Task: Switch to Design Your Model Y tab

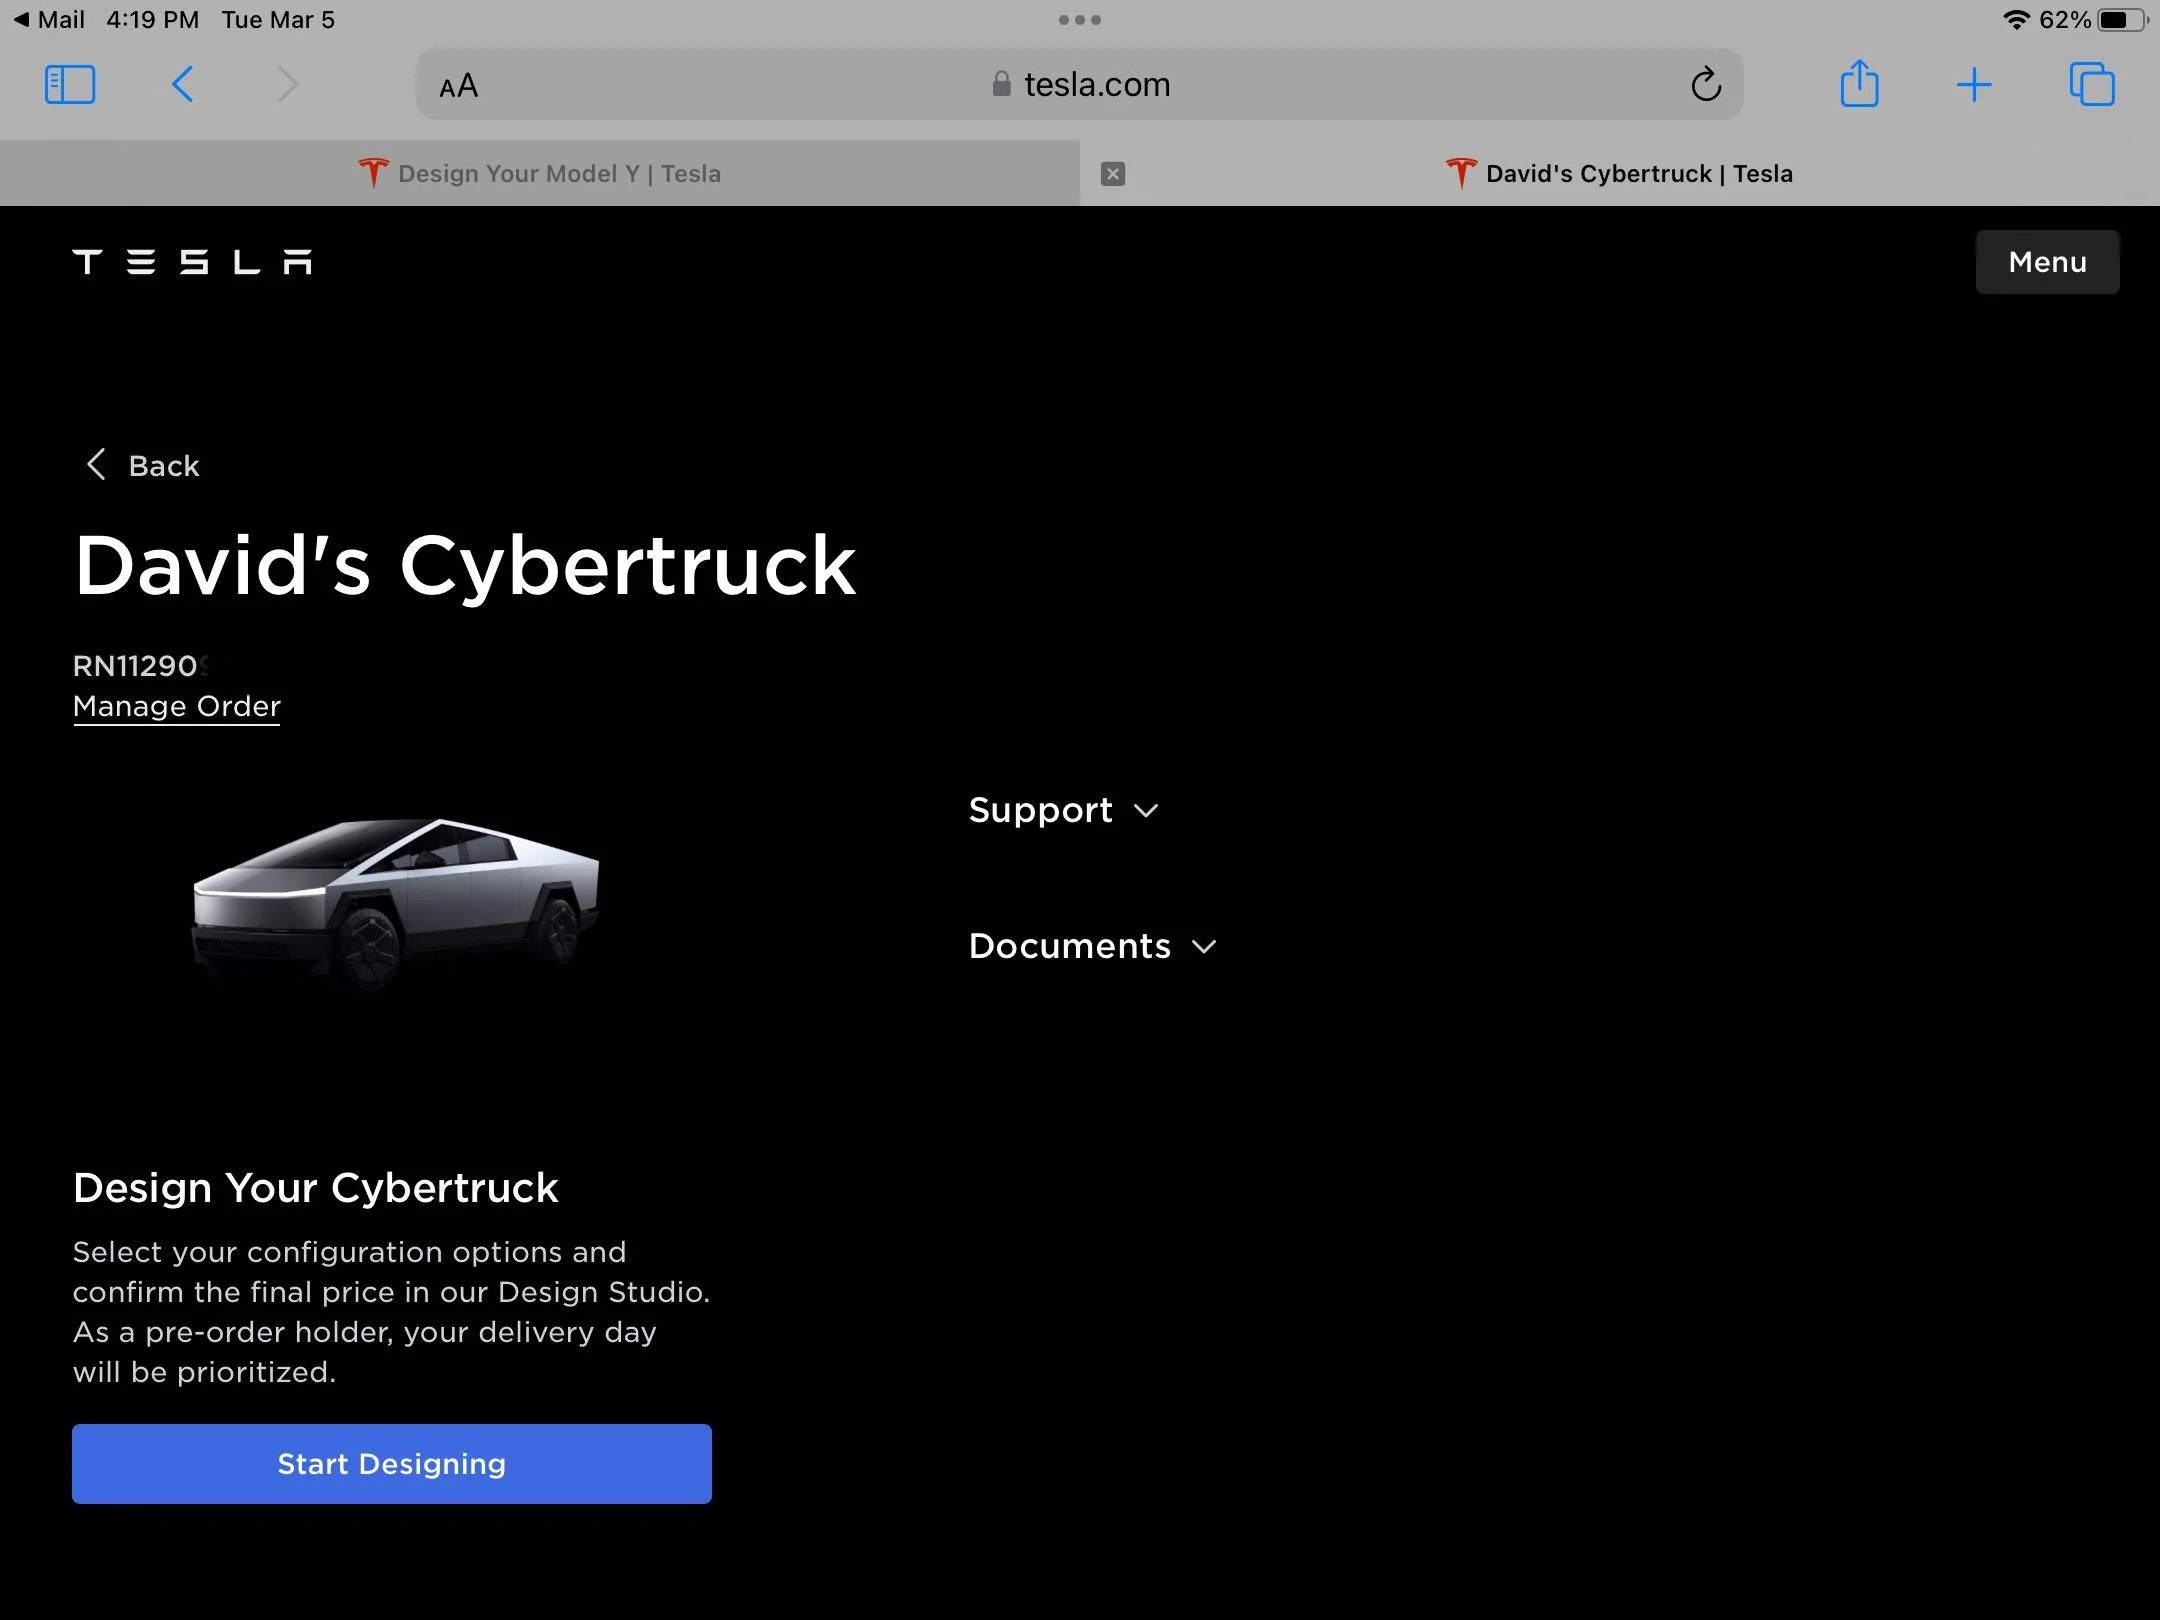Action: tap(540, 174)
